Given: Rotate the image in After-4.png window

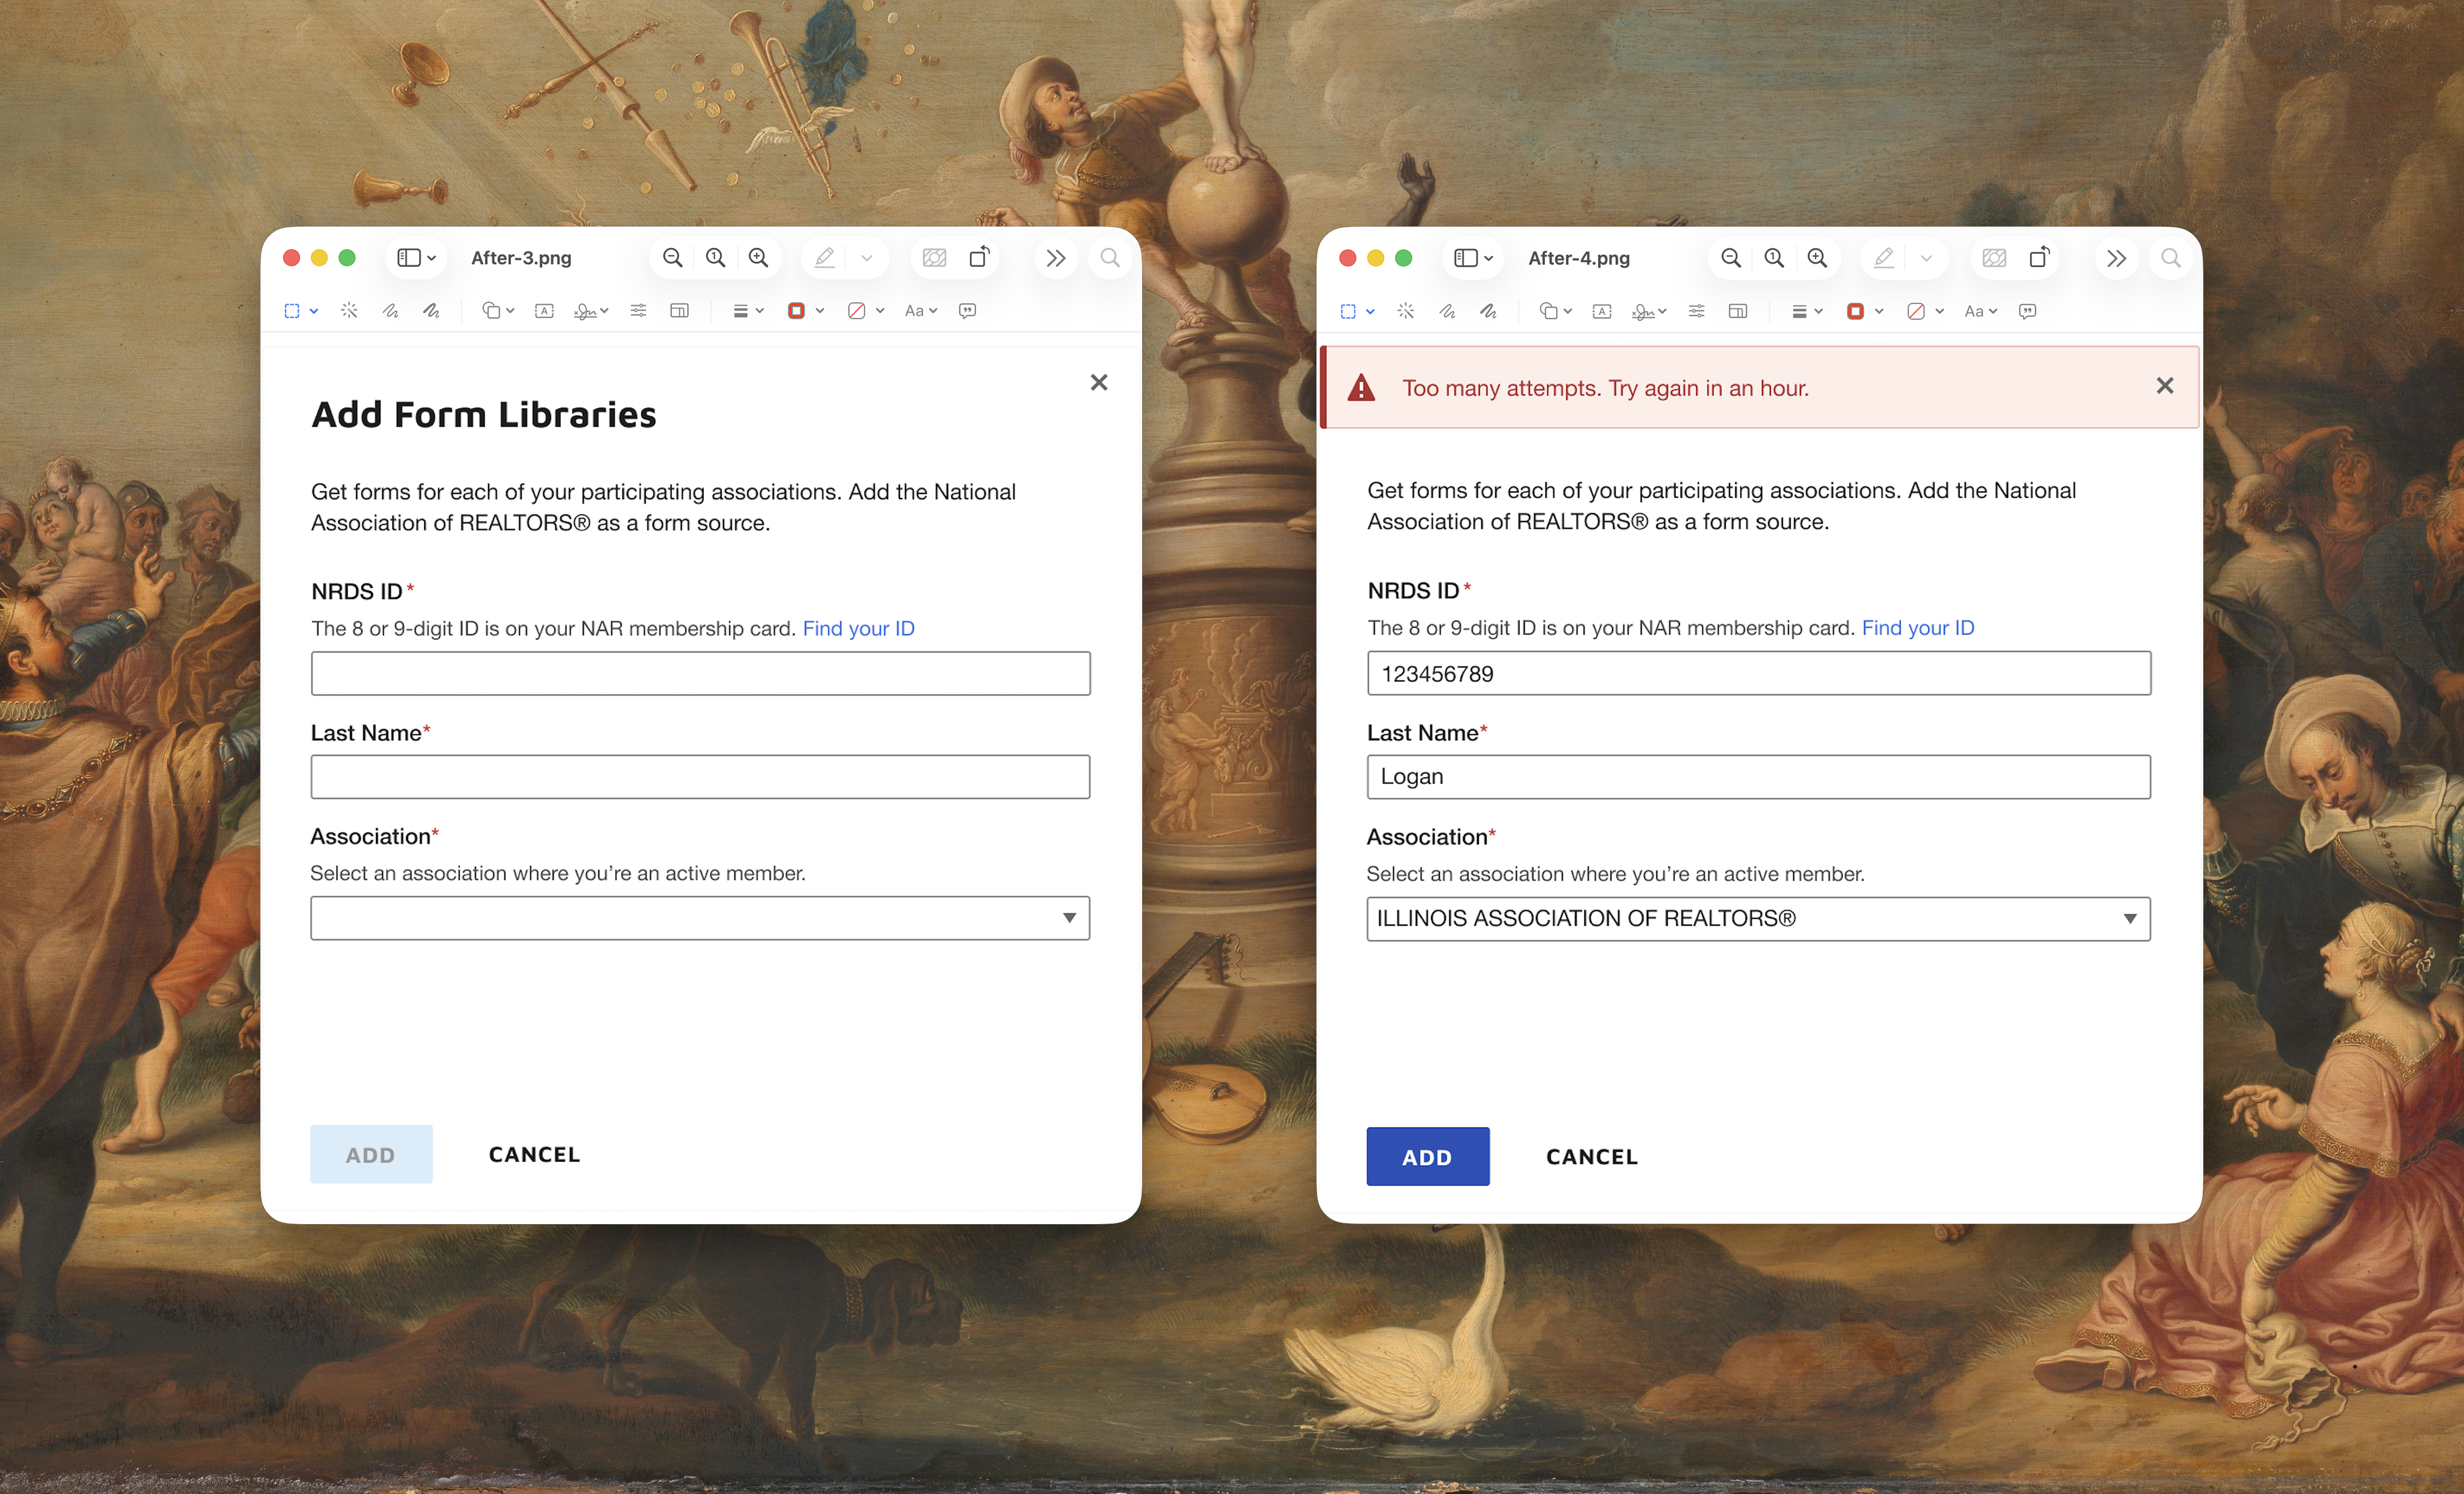Looking at the screenshot, I should click(x=2039, y=257).
